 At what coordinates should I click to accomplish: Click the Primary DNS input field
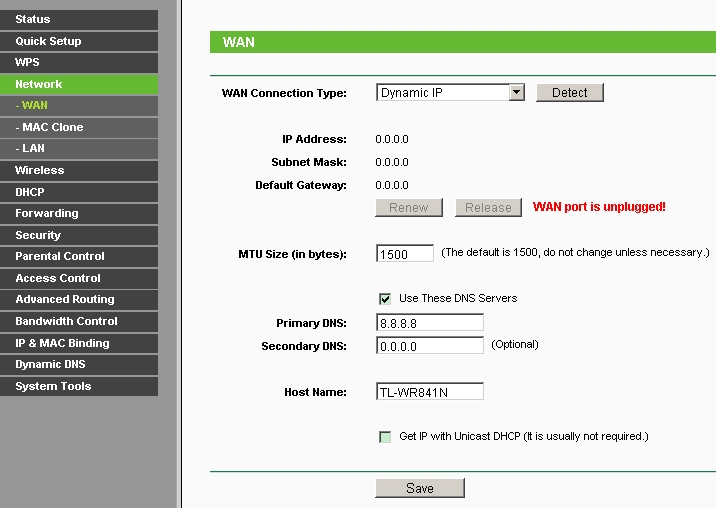430,323
